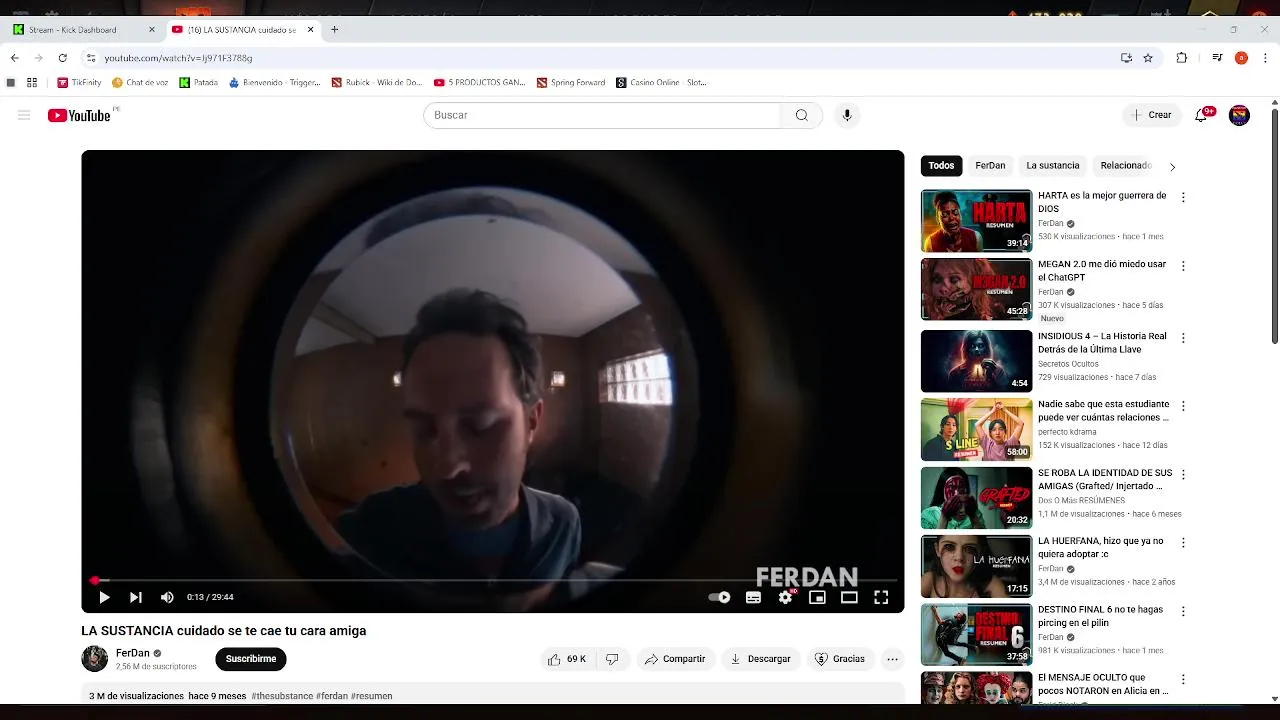Open Chrome media control icon
Viewport: 1280px width, 720px height.
coord(1217,58)
